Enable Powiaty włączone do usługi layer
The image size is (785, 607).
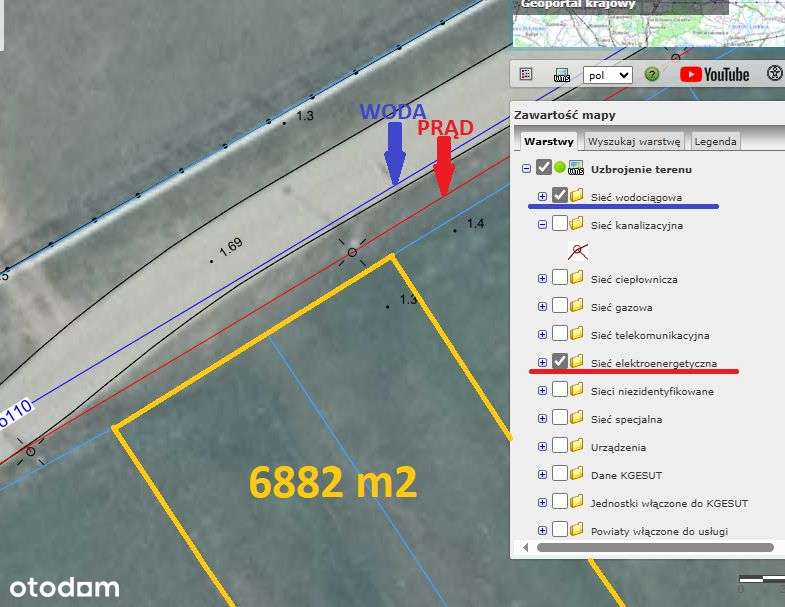point(560,529)
